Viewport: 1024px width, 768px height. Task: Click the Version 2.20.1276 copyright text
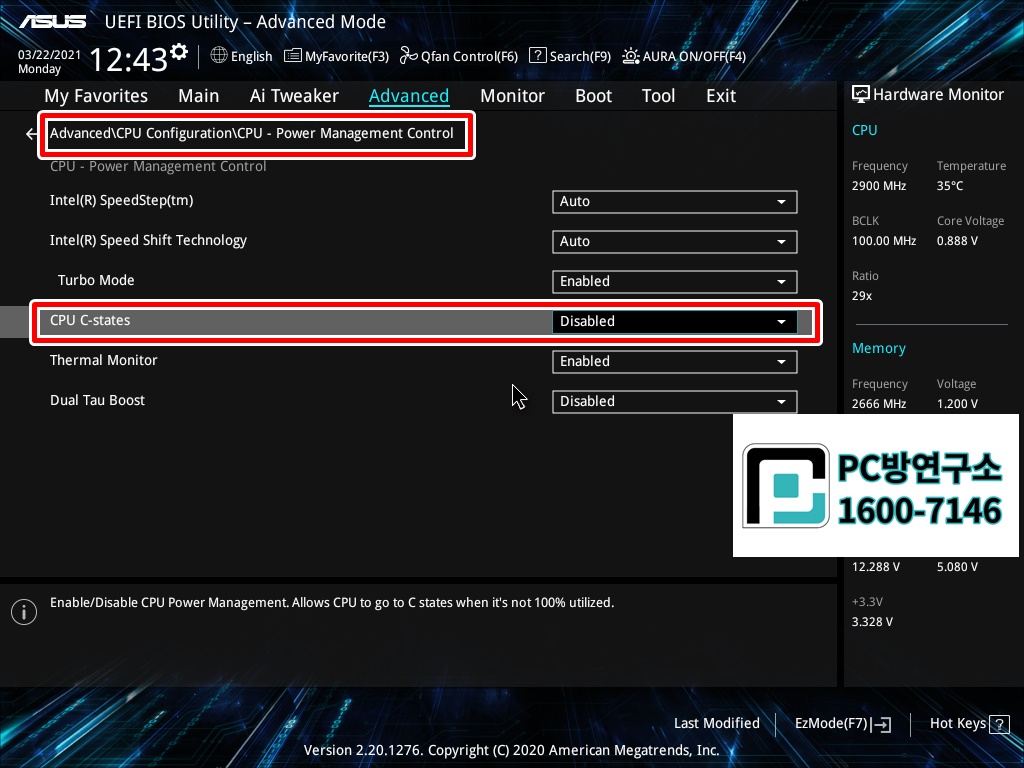click(x=511, y=750)
